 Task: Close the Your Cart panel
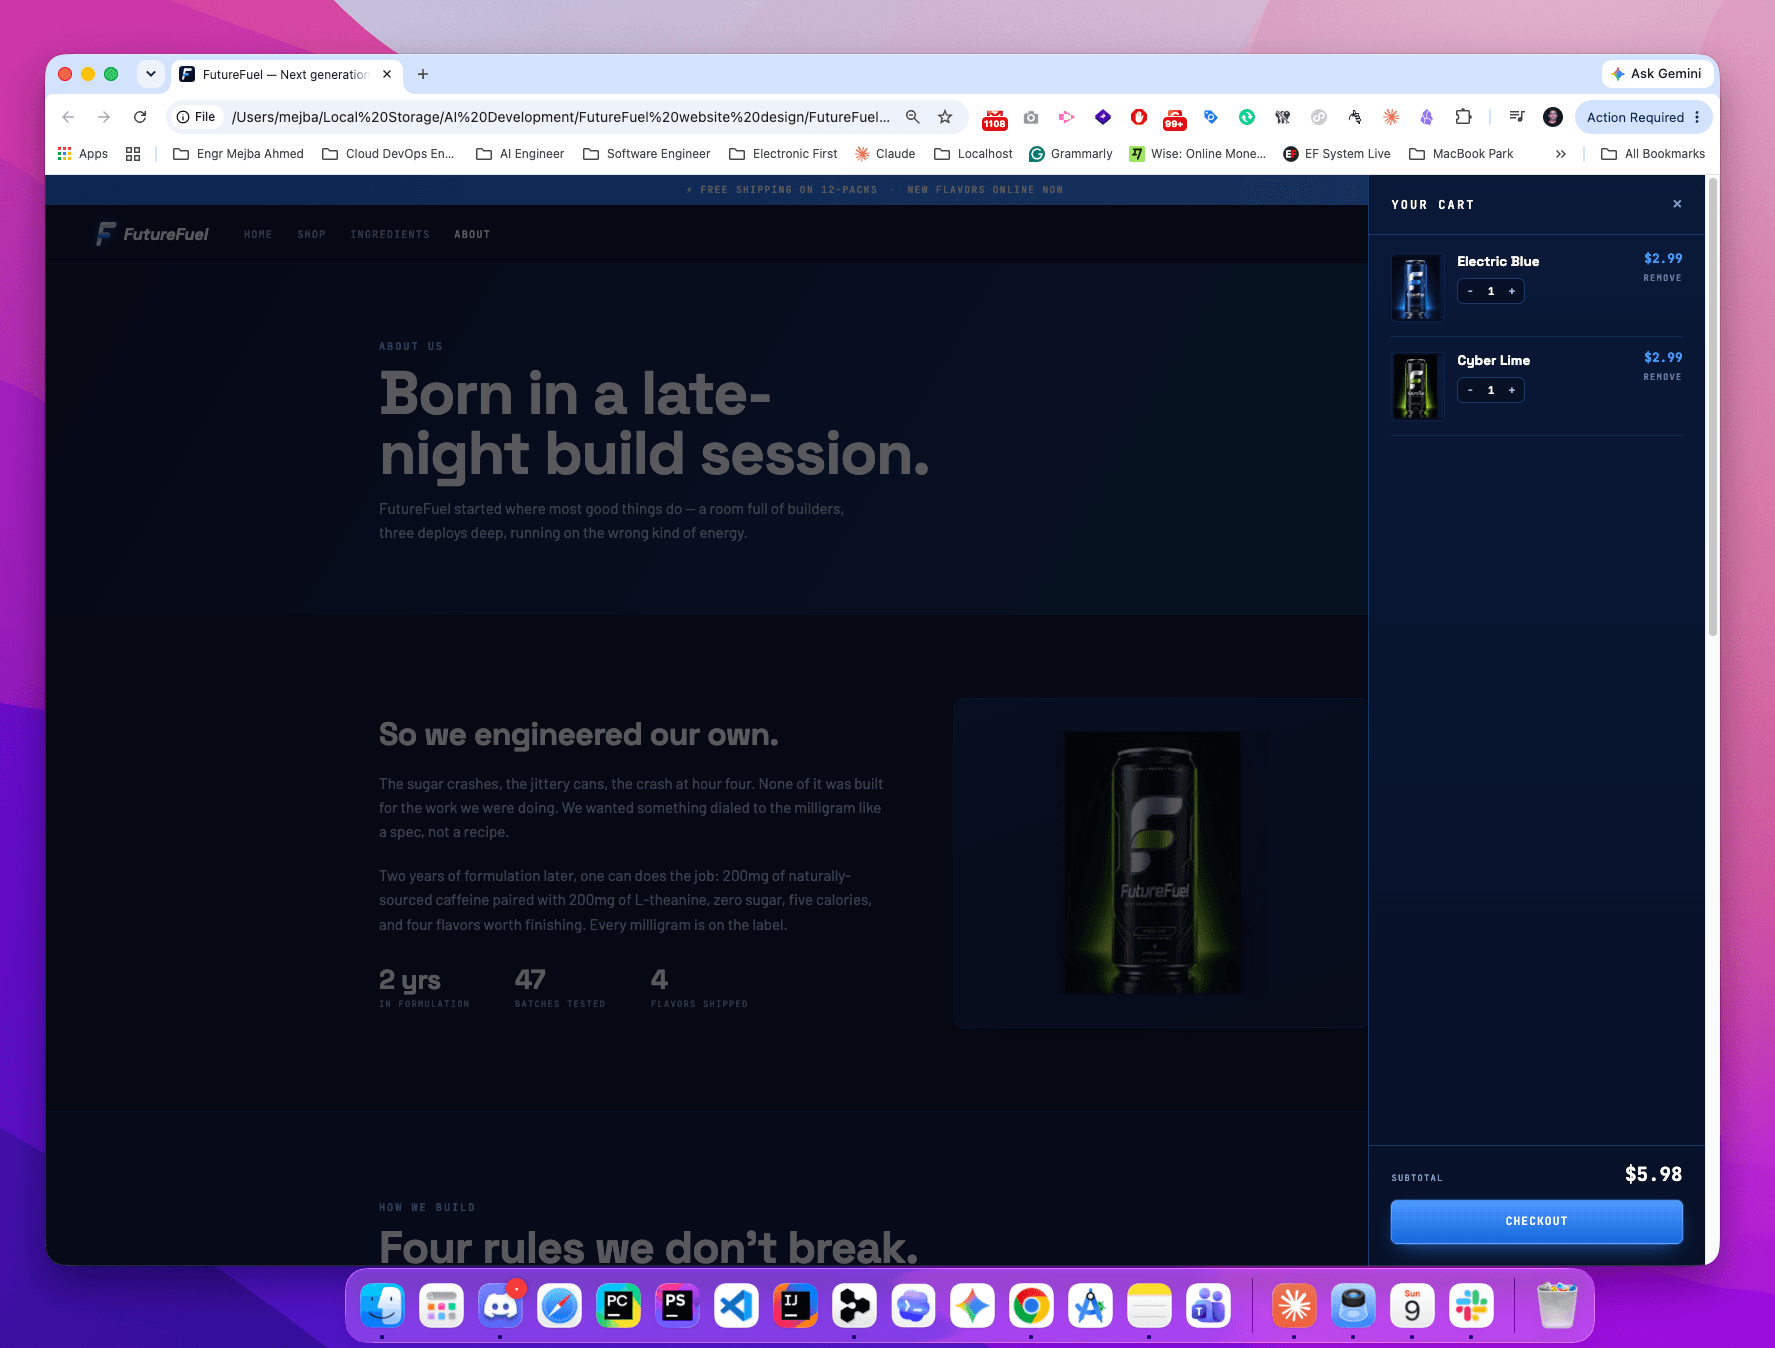[x=1677, y=204]
